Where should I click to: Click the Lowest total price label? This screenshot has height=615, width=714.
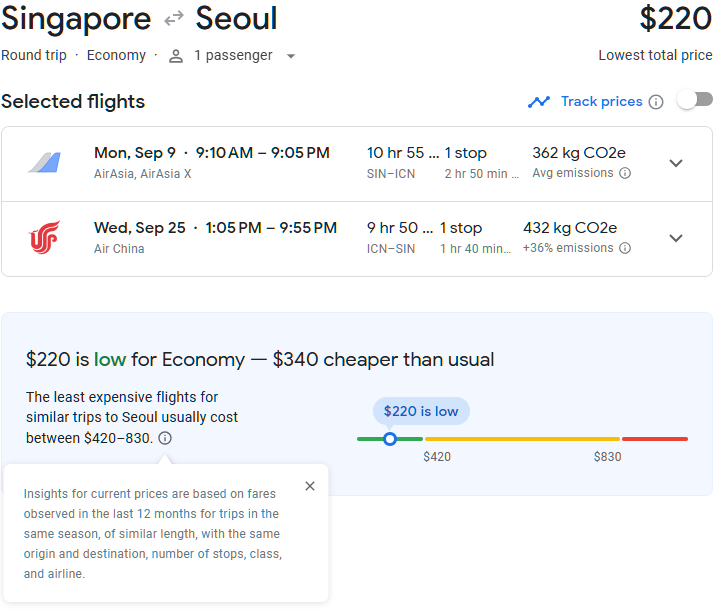point(655,56)
